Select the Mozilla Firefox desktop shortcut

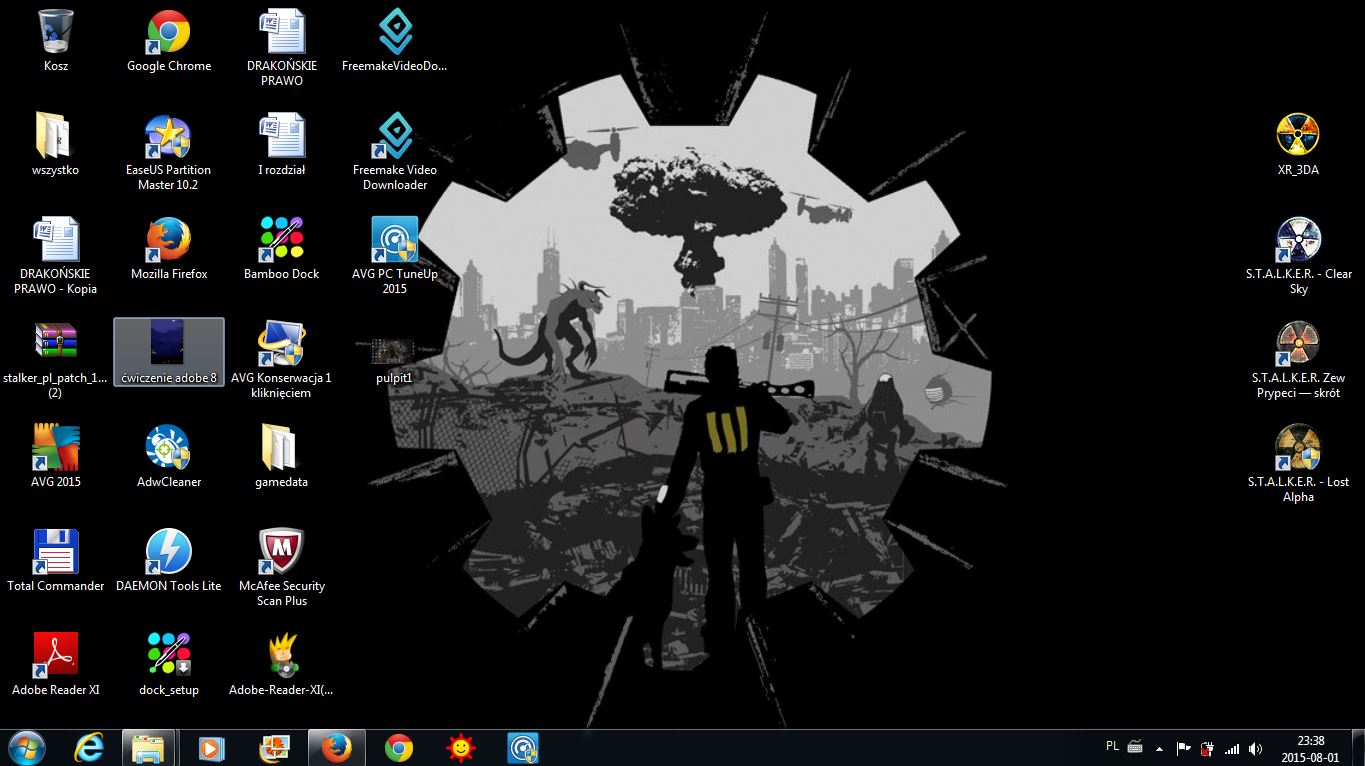coord(169,250)
